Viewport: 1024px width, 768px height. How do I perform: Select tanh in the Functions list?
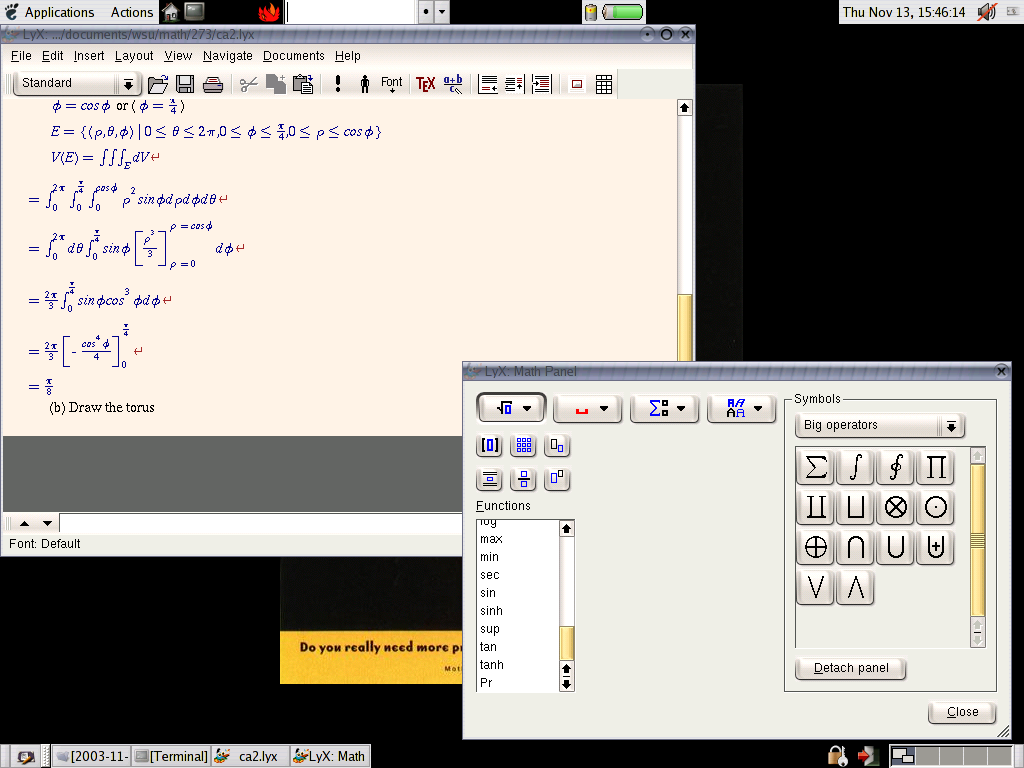492,665
